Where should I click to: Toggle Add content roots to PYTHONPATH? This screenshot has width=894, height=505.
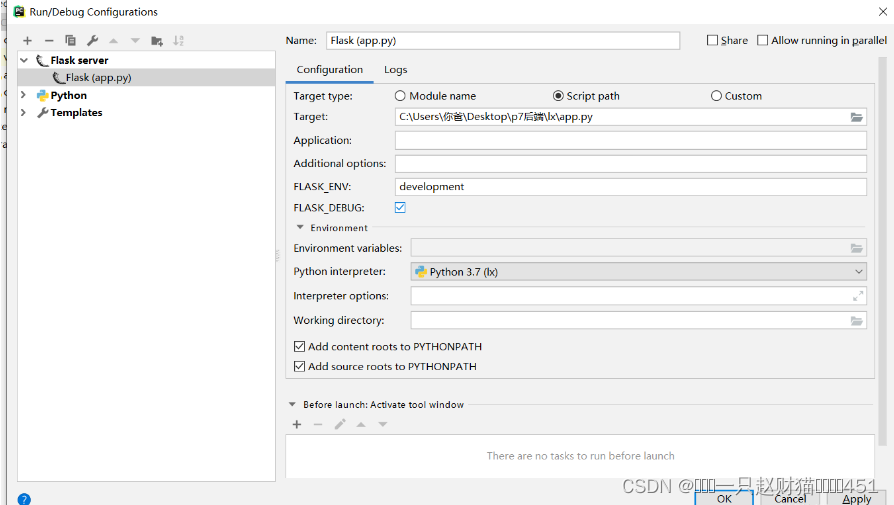pos(299,347)
